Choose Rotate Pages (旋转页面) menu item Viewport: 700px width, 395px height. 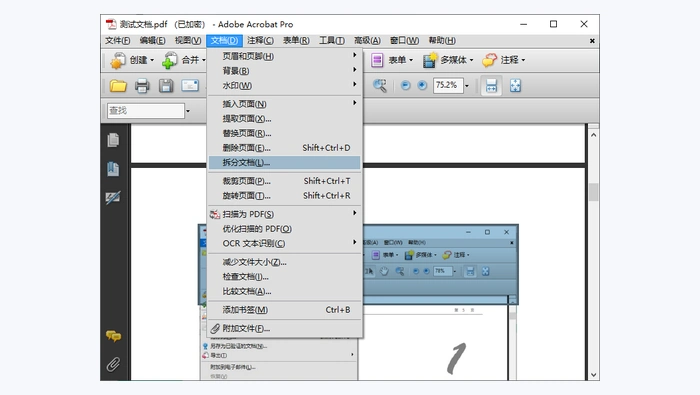[x=284, y=196]
